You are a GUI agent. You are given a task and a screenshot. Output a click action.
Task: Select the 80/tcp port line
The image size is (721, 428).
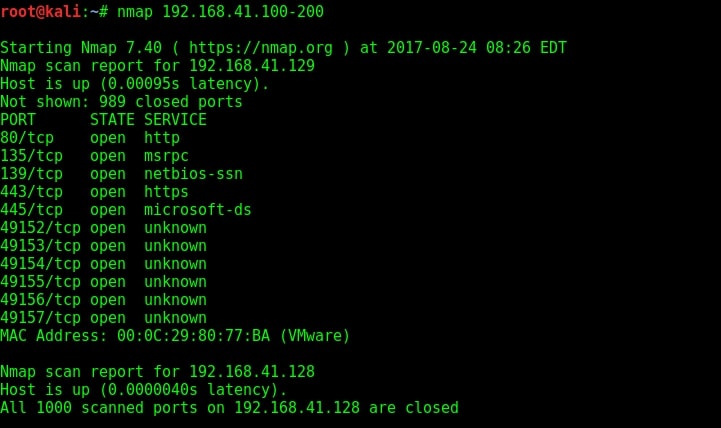pos(90,138)
